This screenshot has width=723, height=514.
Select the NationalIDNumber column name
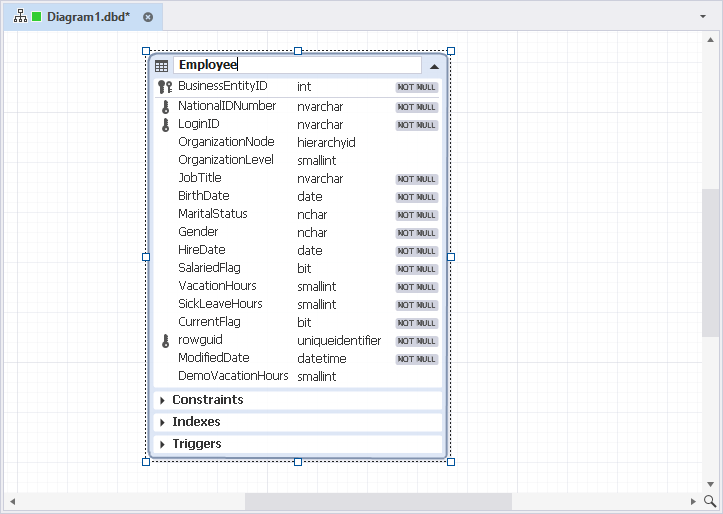coord(227,106)
